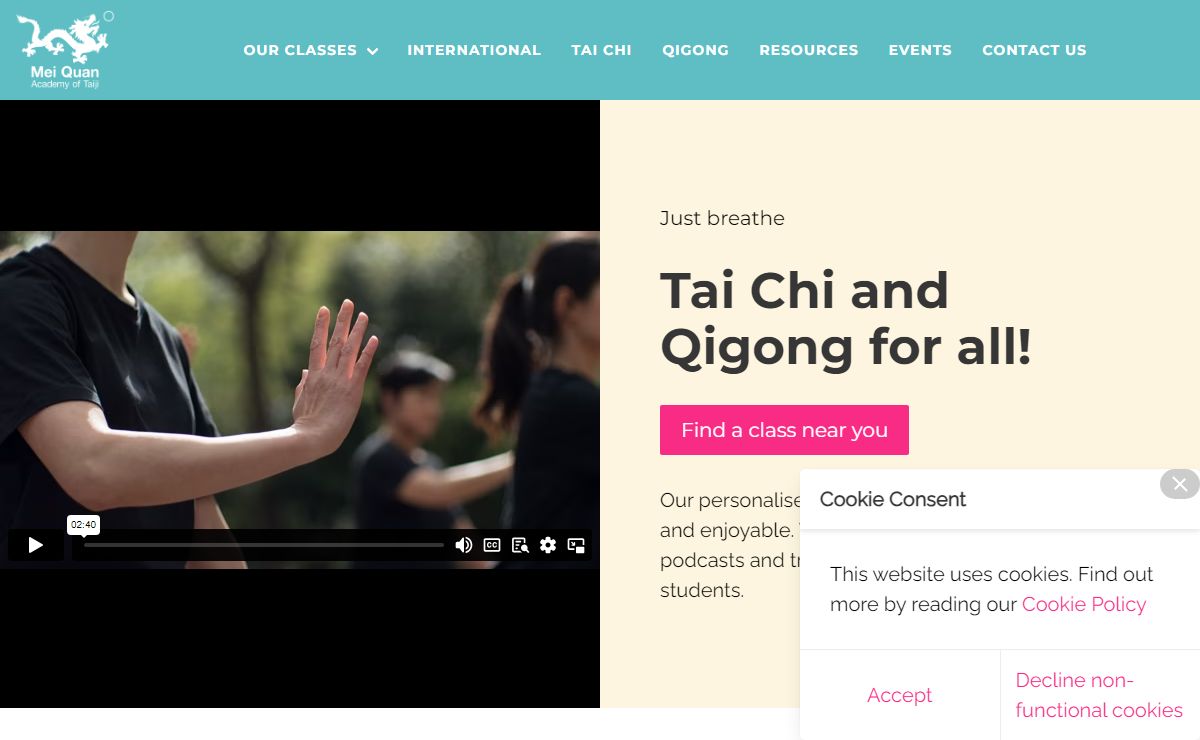Close the Cookie Consent popup
This screenshot has height=740, width=1200.
click(x=1180, y=484)
